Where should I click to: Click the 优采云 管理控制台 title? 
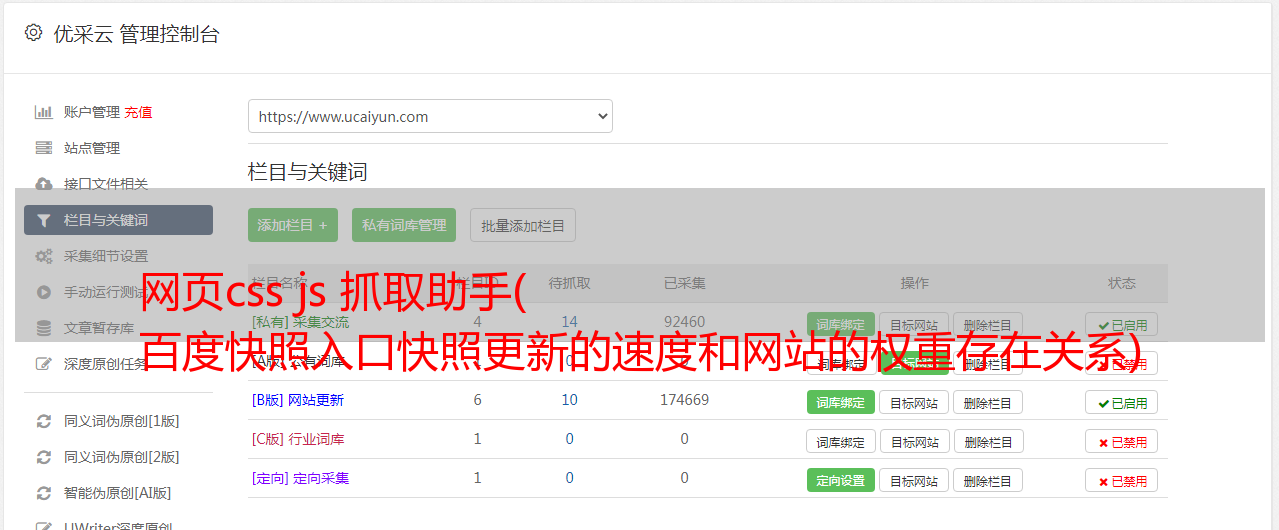(x=136, y=34)
